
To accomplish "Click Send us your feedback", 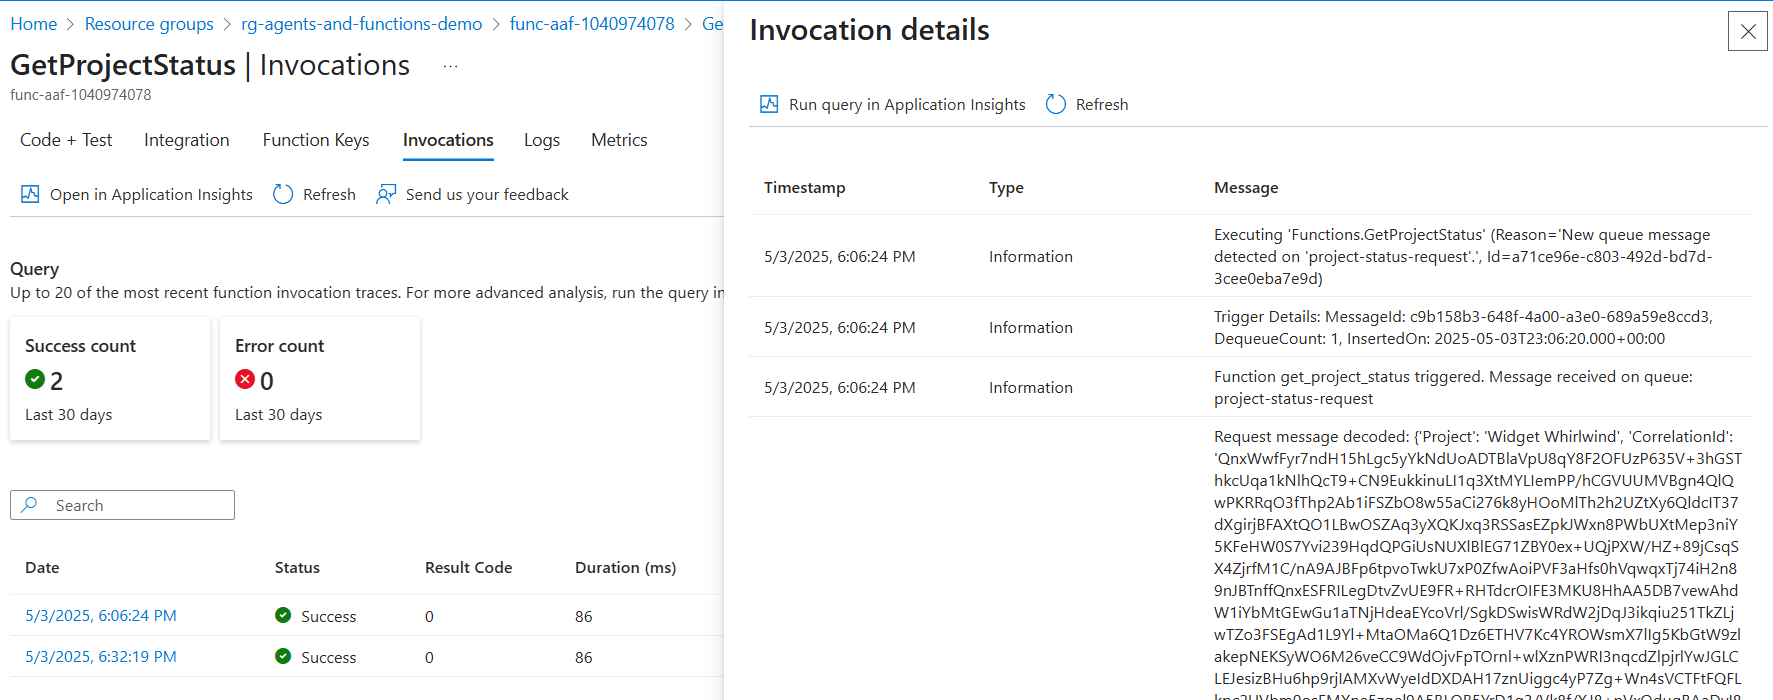I will pos(487,195).
